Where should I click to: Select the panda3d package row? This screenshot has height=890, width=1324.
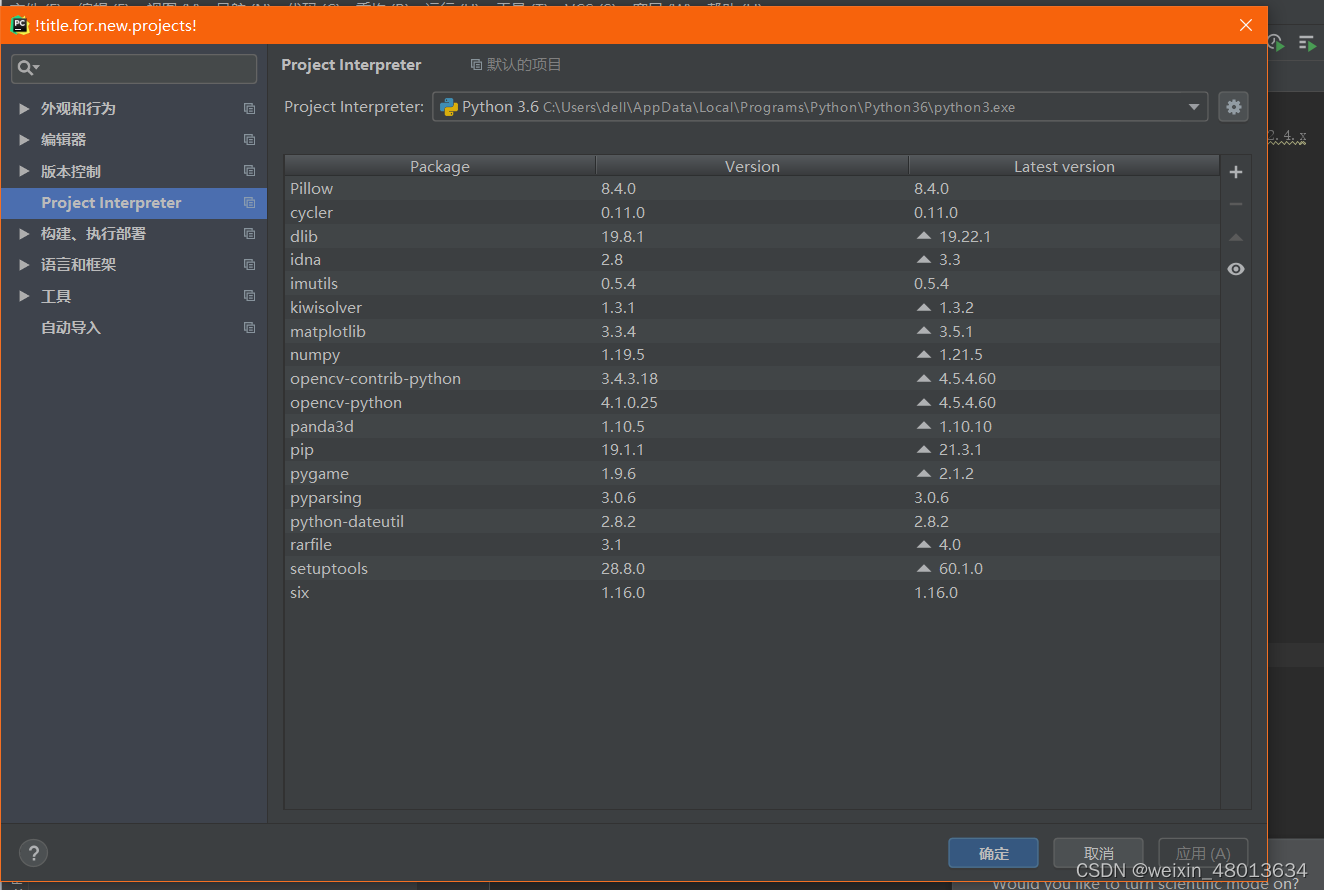pos(752,426)
